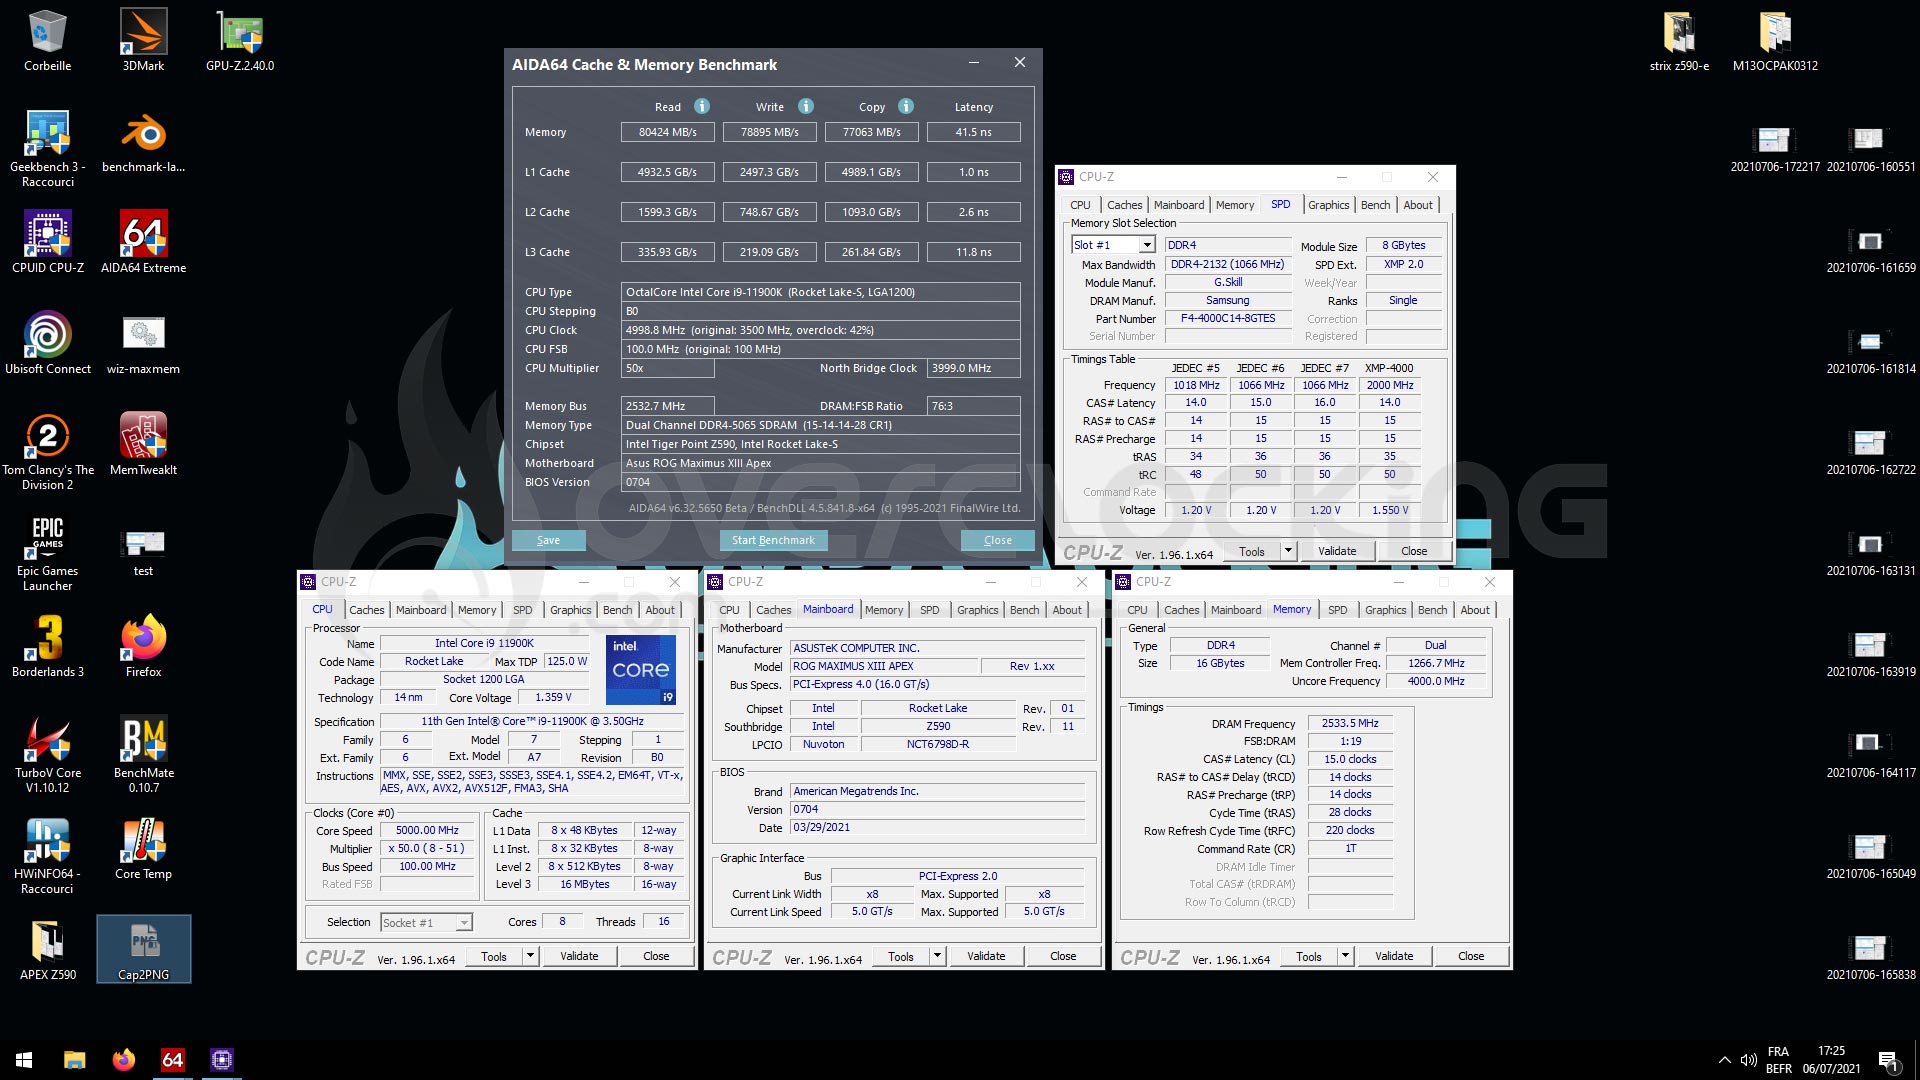Open Geekbench 3 shortcut on desktop

click(47, 149)
